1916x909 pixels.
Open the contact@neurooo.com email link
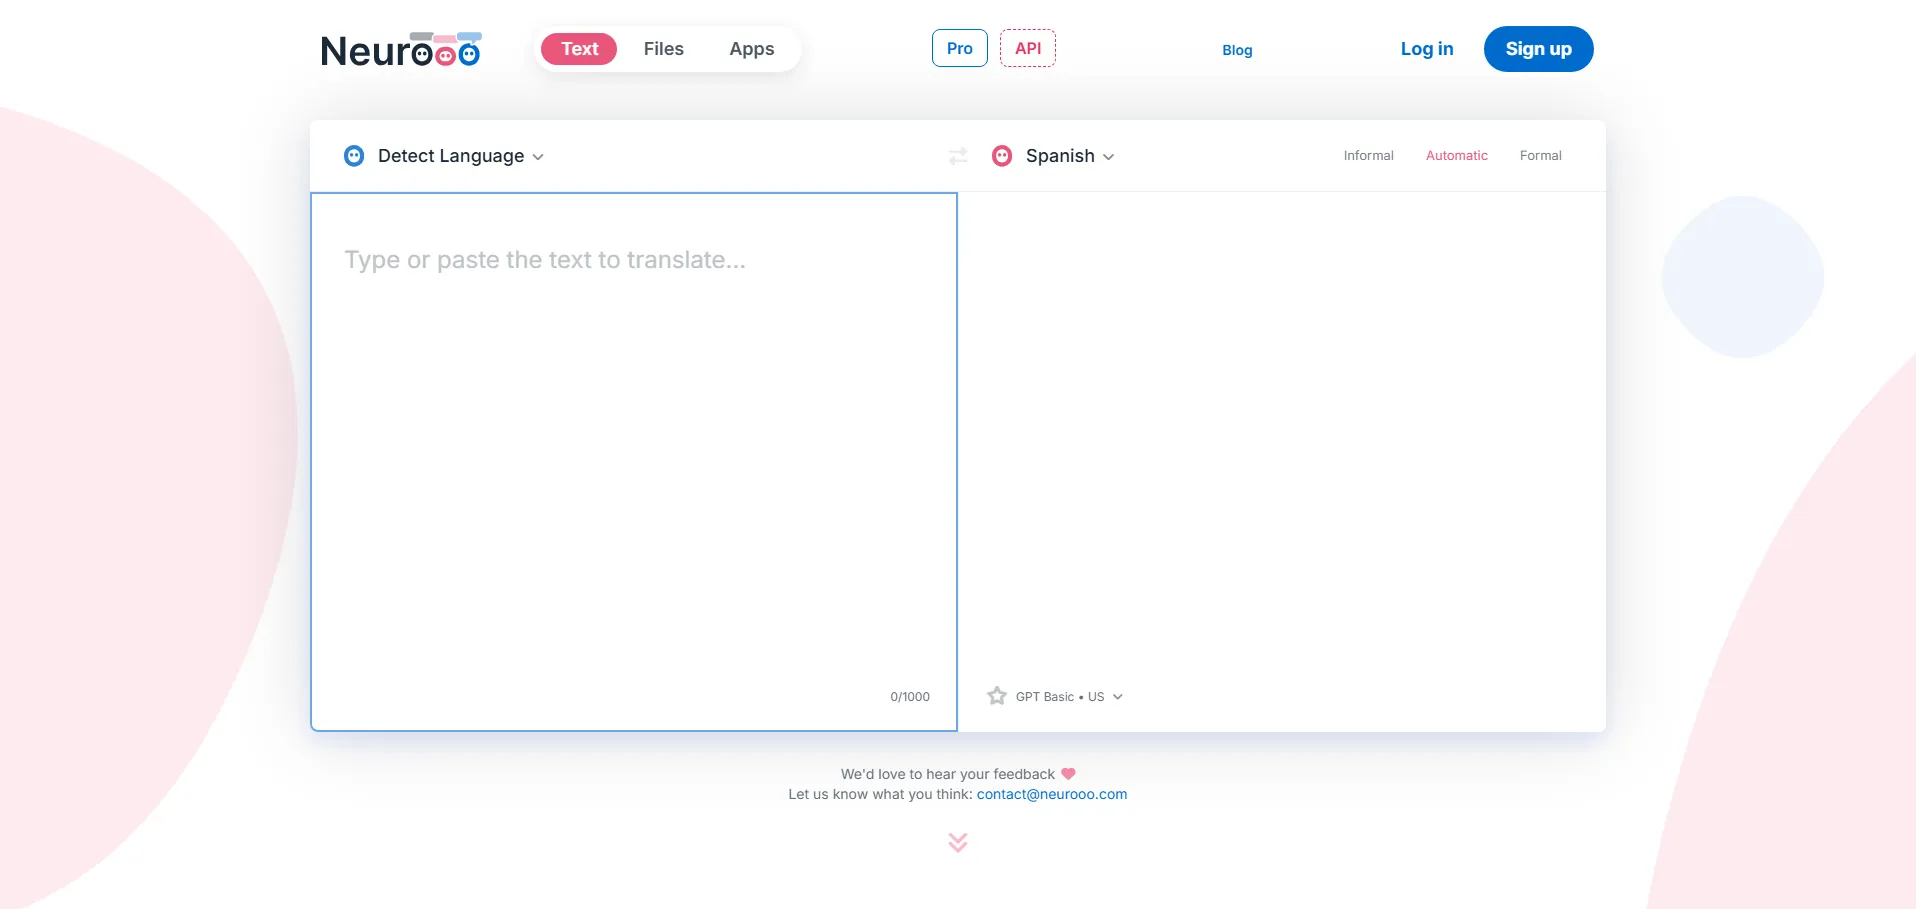1051,794
